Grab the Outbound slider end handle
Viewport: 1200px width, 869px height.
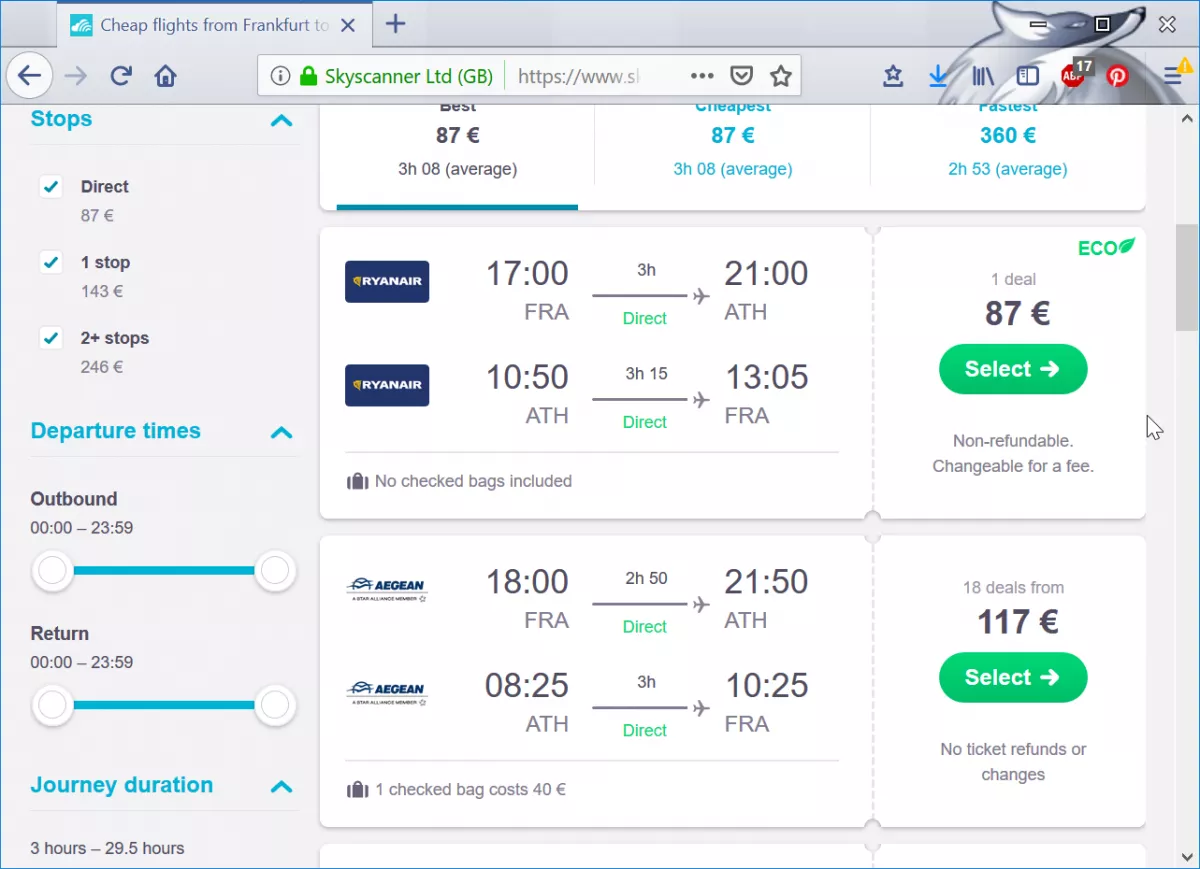[274, 571]
